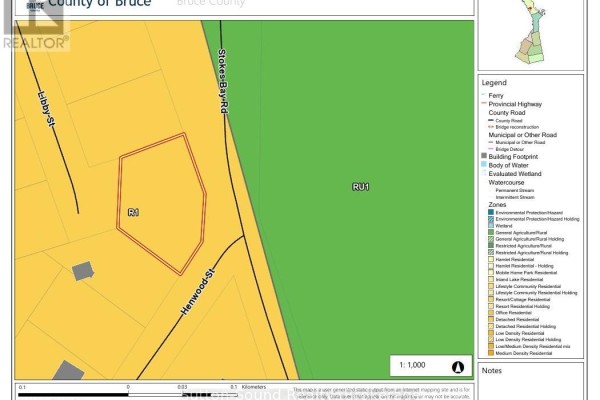The height and width of the screenshot is (400, 600).
Task: Click the Wetland zone color swatch
Action: point(491,225)
